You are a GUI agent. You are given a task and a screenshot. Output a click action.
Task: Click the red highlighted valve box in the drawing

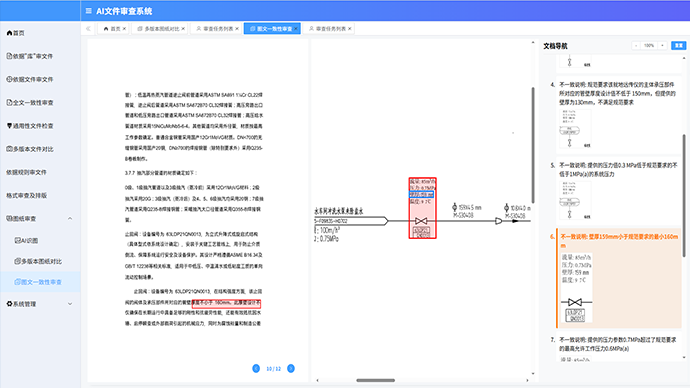[422, 208]
